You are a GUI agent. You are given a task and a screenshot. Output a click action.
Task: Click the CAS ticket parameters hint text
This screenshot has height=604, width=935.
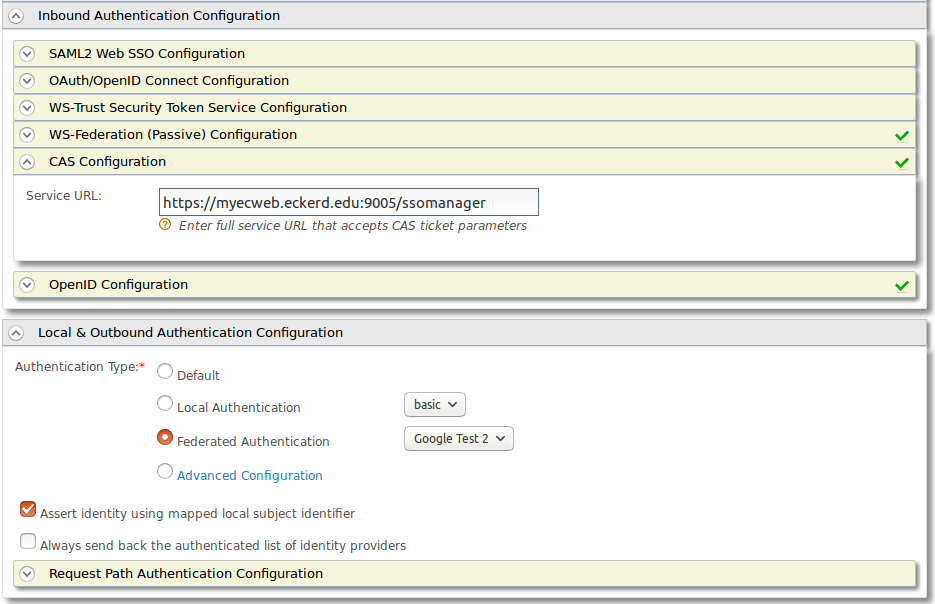click(352, 225)
